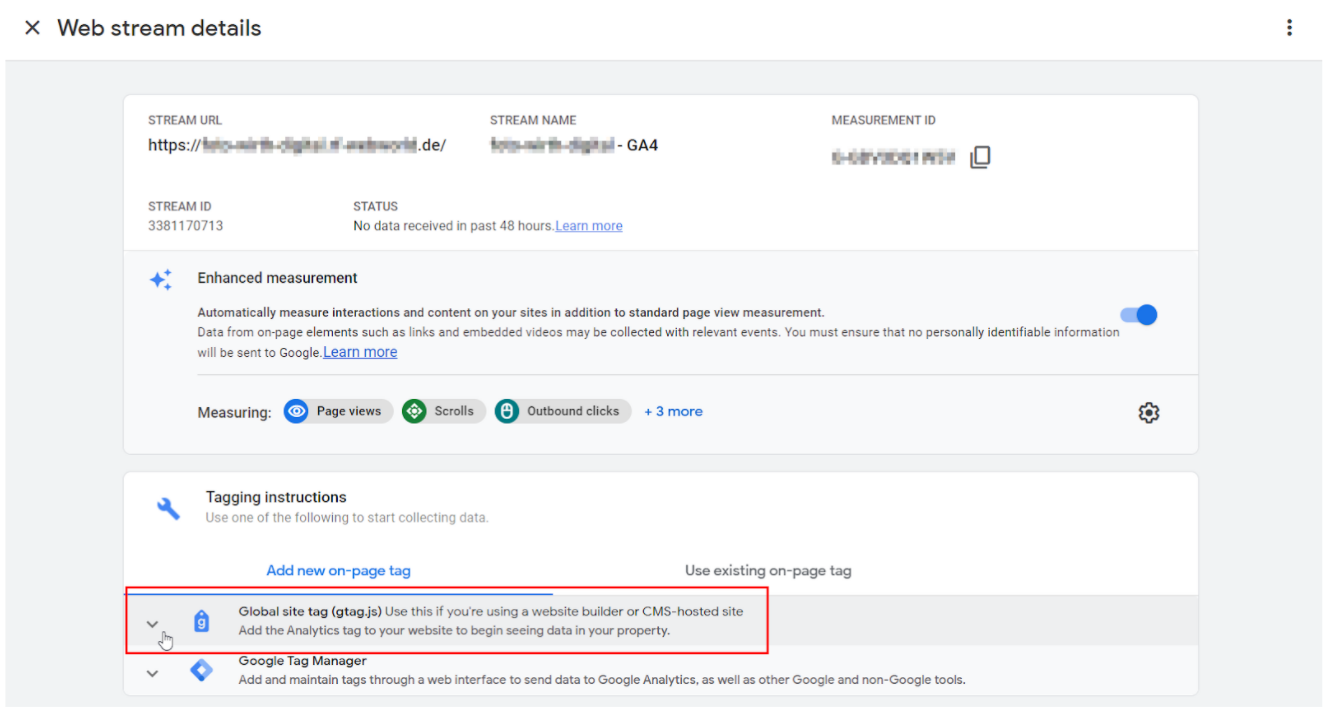Click the No data received status text

click(453, 226)
